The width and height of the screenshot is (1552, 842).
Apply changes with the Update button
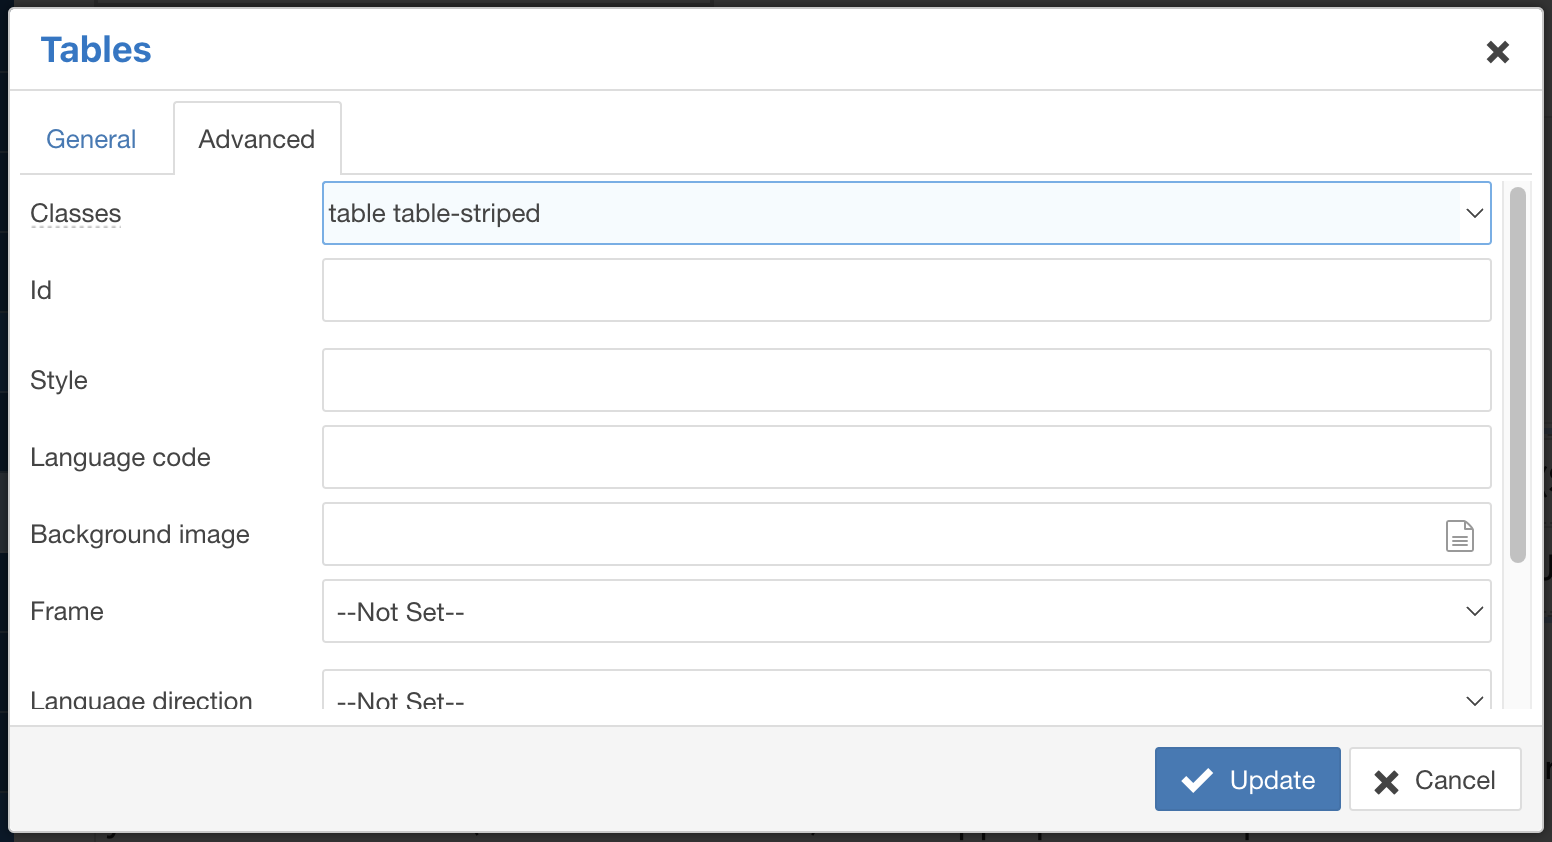pyautogui.click(x=1247, y=779)
